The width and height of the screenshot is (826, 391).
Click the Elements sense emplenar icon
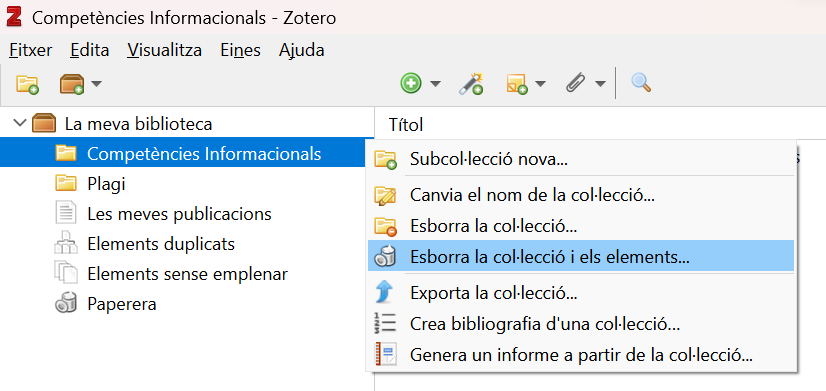[66, 273]
